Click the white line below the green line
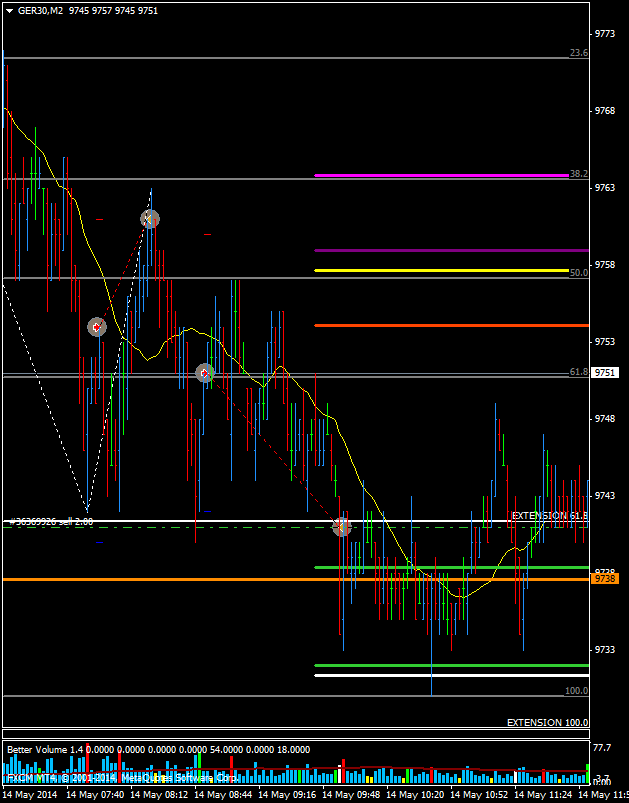 click(450, 676)
